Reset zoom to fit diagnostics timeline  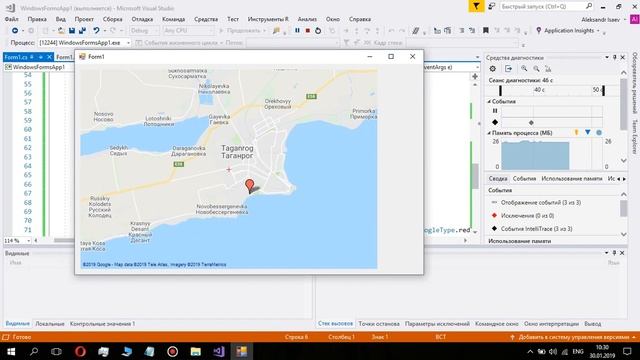click(548, 69)
